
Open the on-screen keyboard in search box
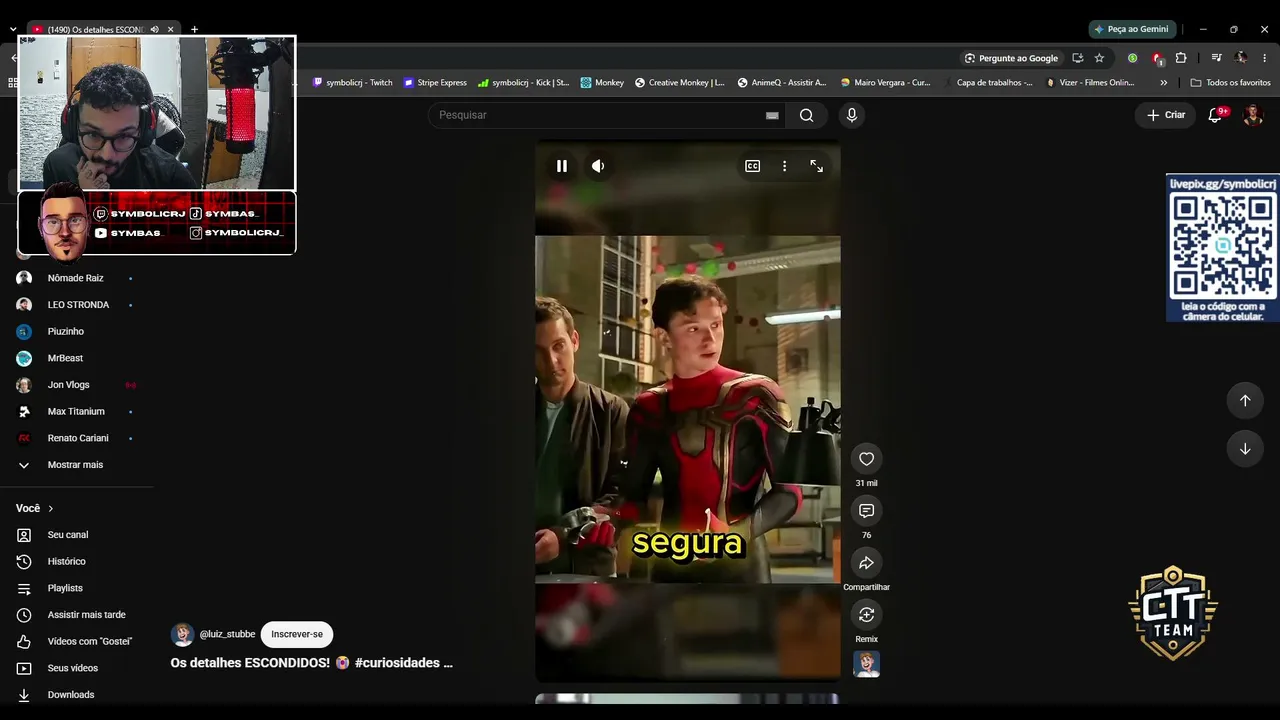click(x=772, y=115)
